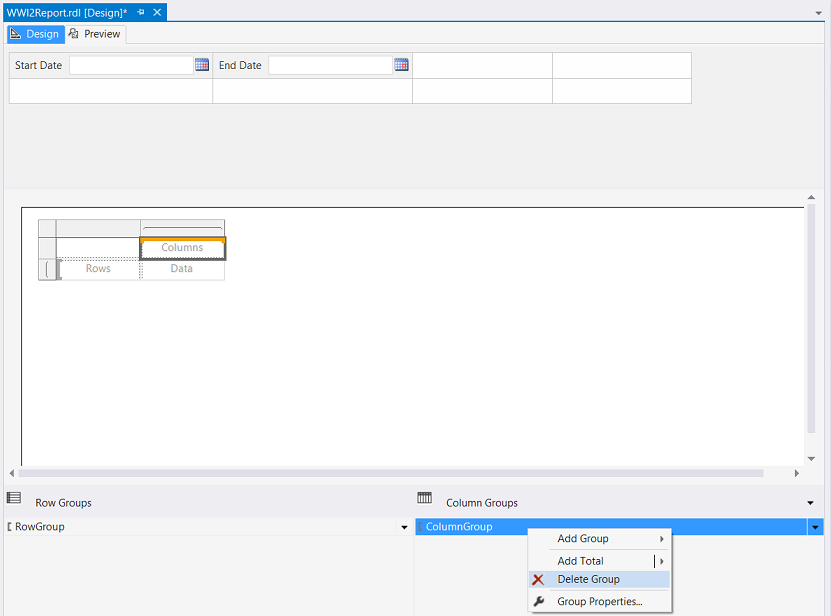The image size is (831, 616).
Task: Click the horizontal scrollbar track
Action: click(x=391, y=473)
